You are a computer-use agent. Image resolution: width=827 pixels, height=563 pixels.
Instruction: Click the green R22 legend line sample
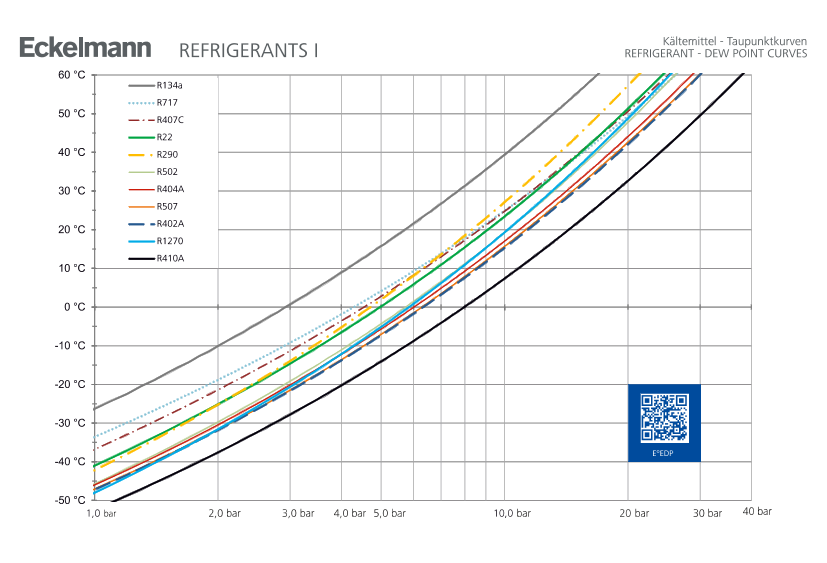[139, 137]
